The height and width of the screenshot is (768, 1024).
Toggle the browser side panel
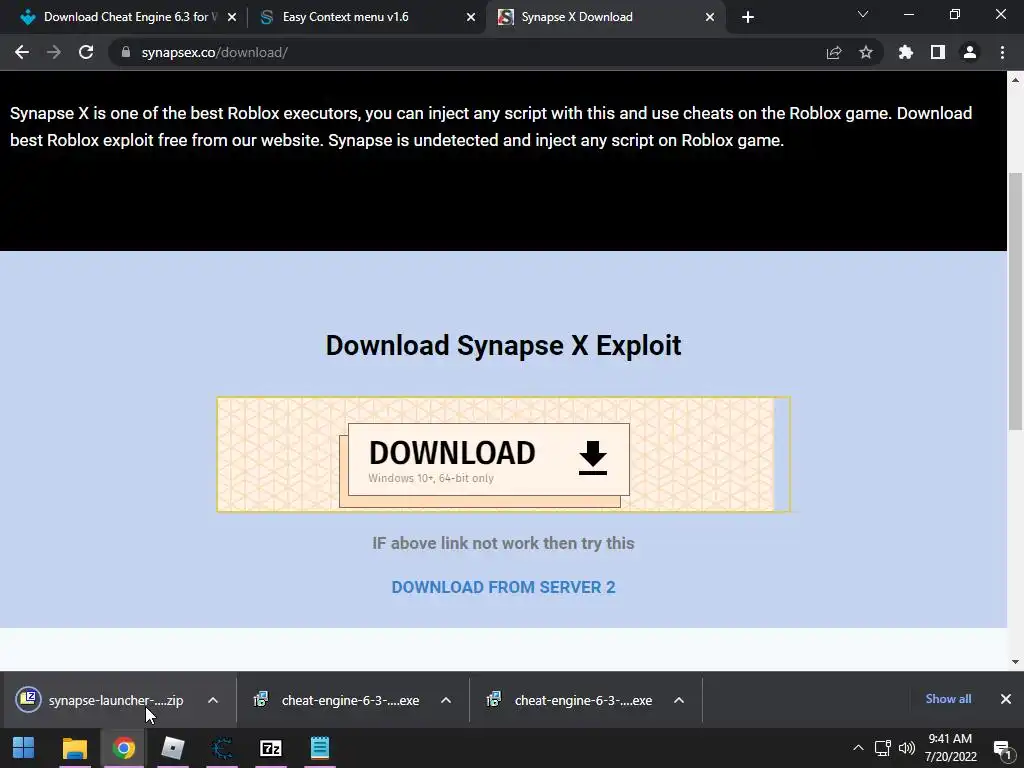tap(938, 52)
